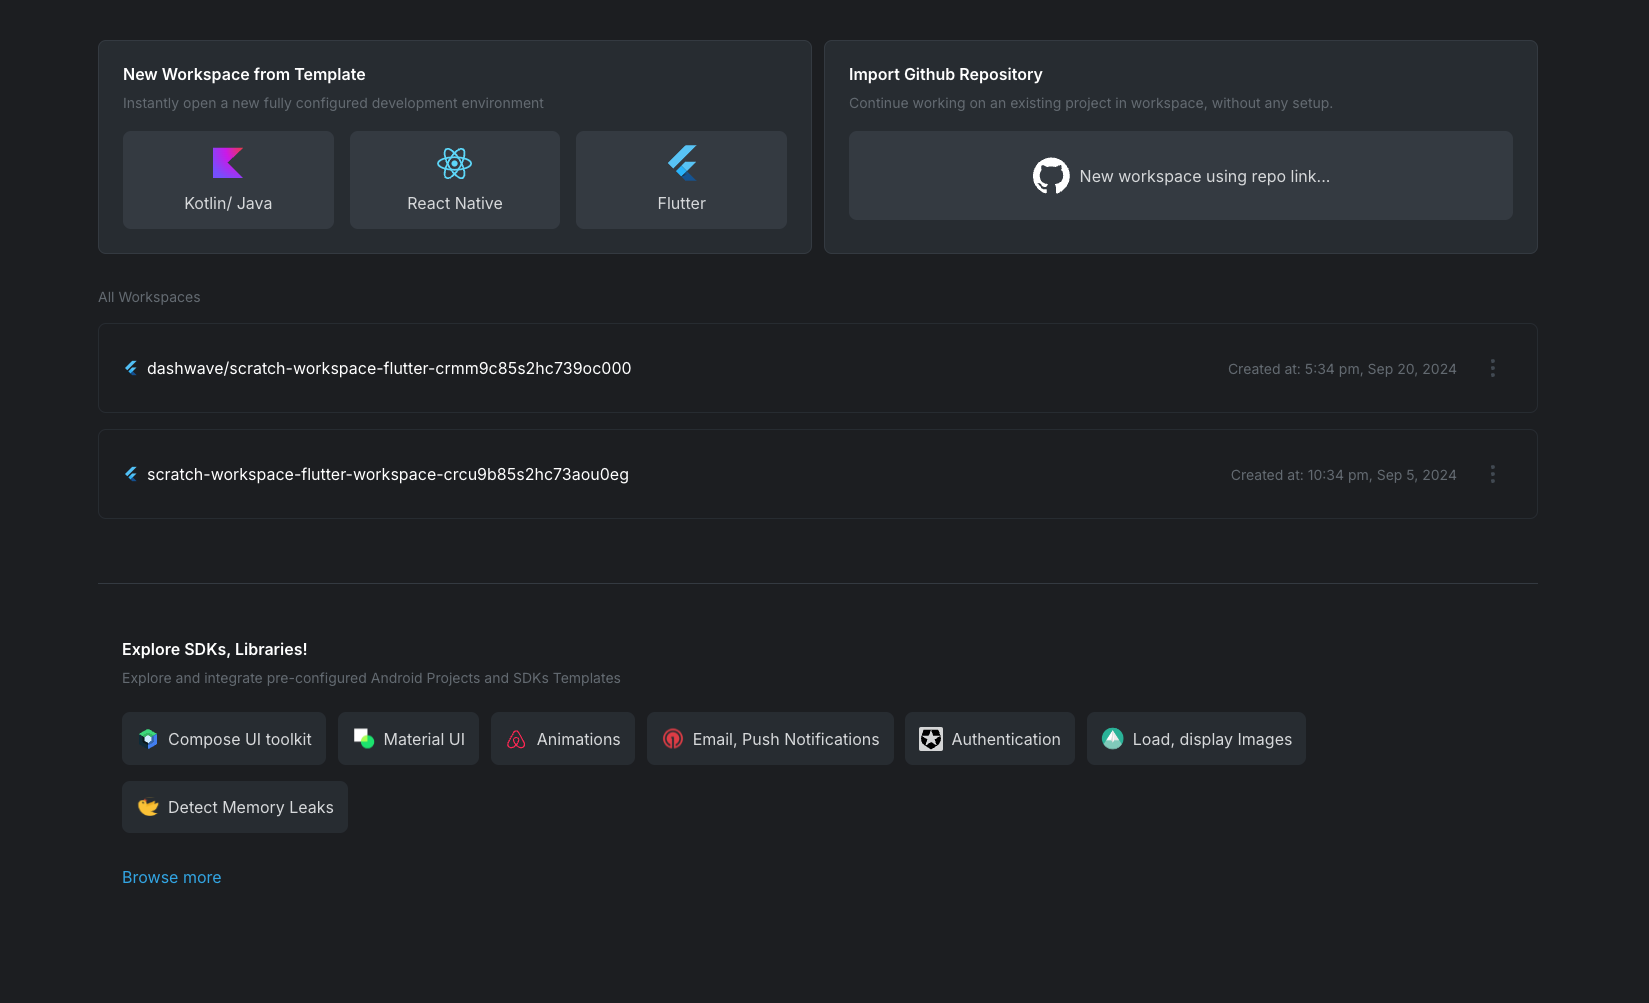Open options menu for dashwave workspace

point(1492,368)
